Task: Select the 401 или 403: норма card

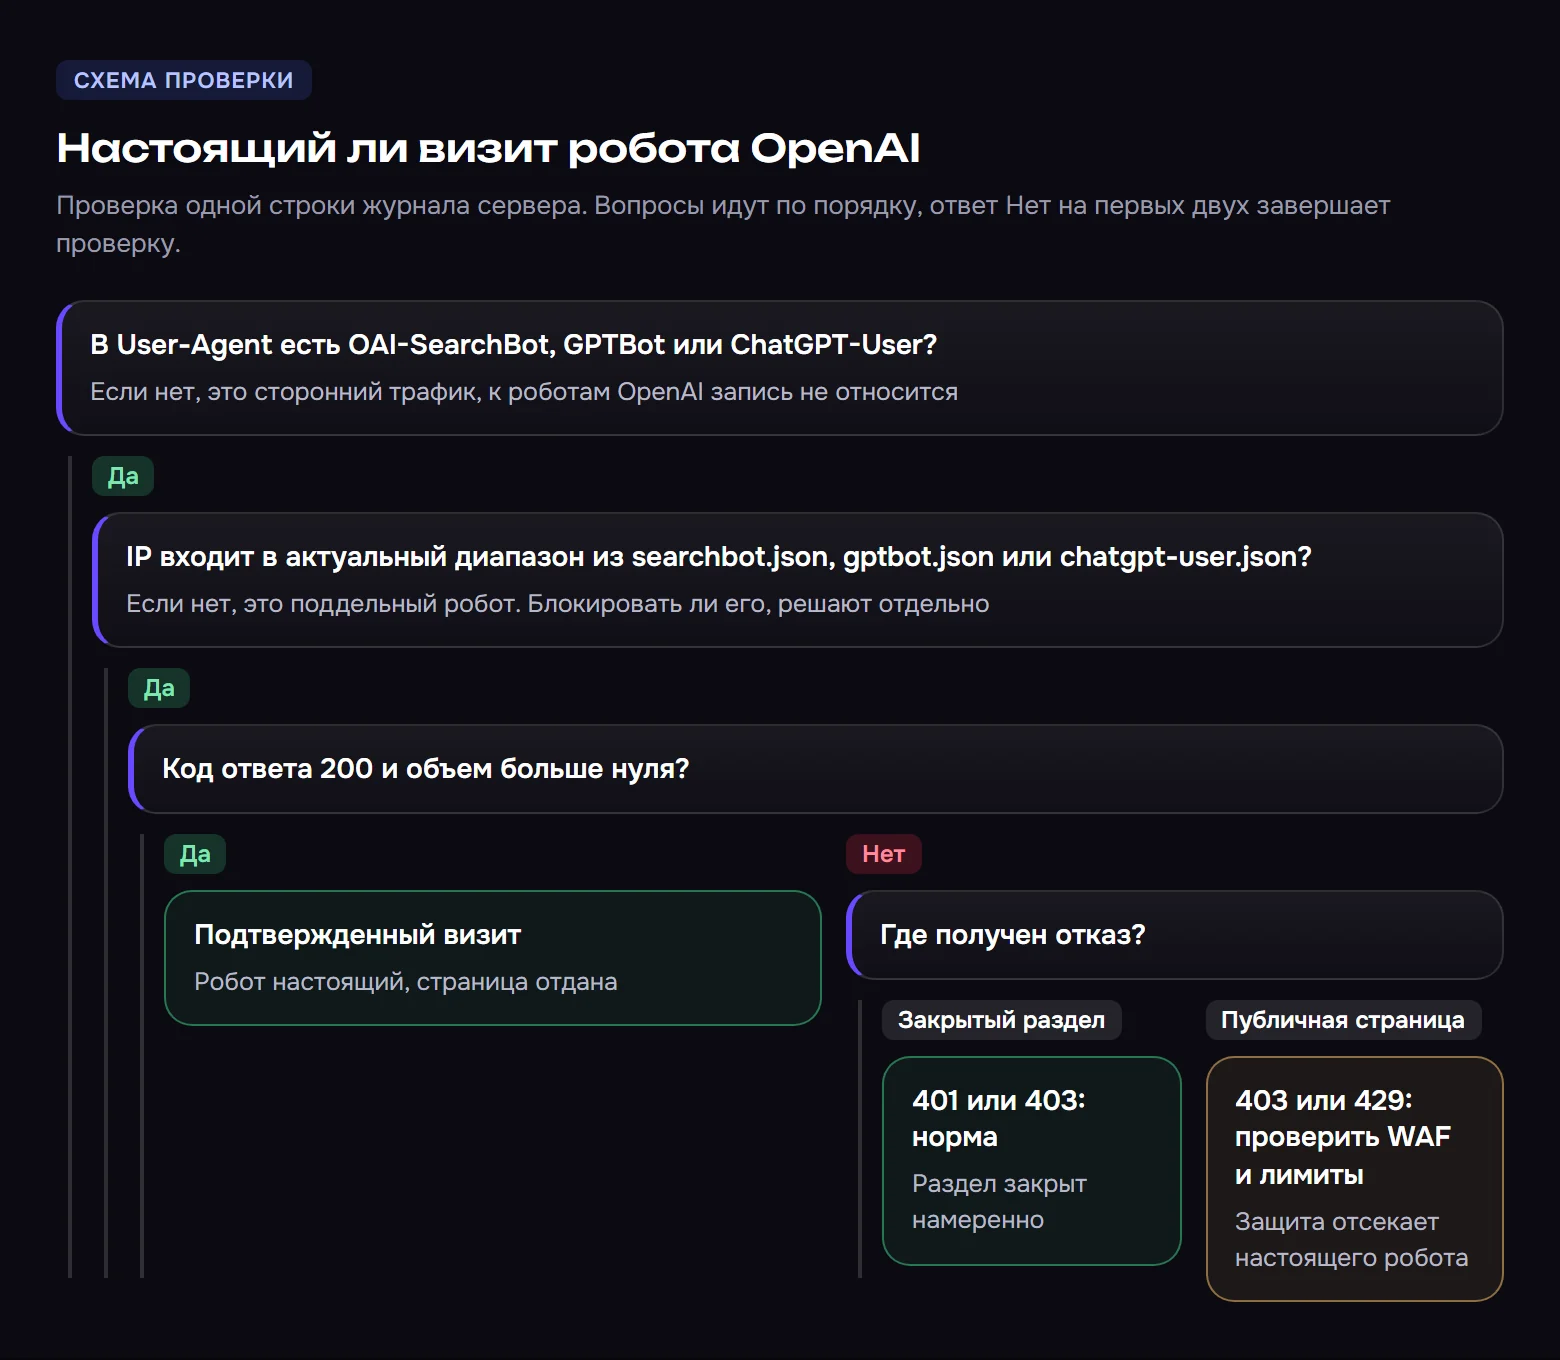Action: pyautogui.click(x=1032, y=1161)
